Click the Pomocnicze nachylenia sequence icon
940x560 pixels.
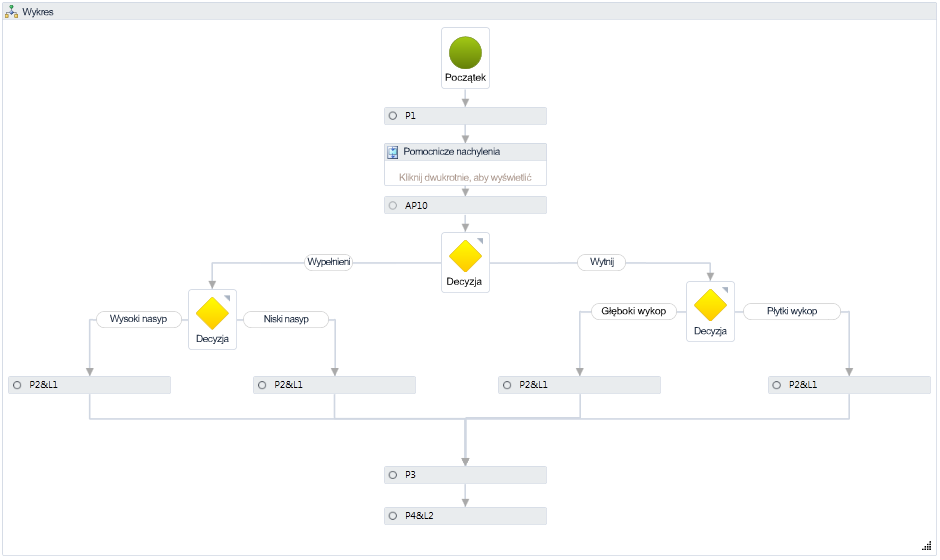point(393,152)
